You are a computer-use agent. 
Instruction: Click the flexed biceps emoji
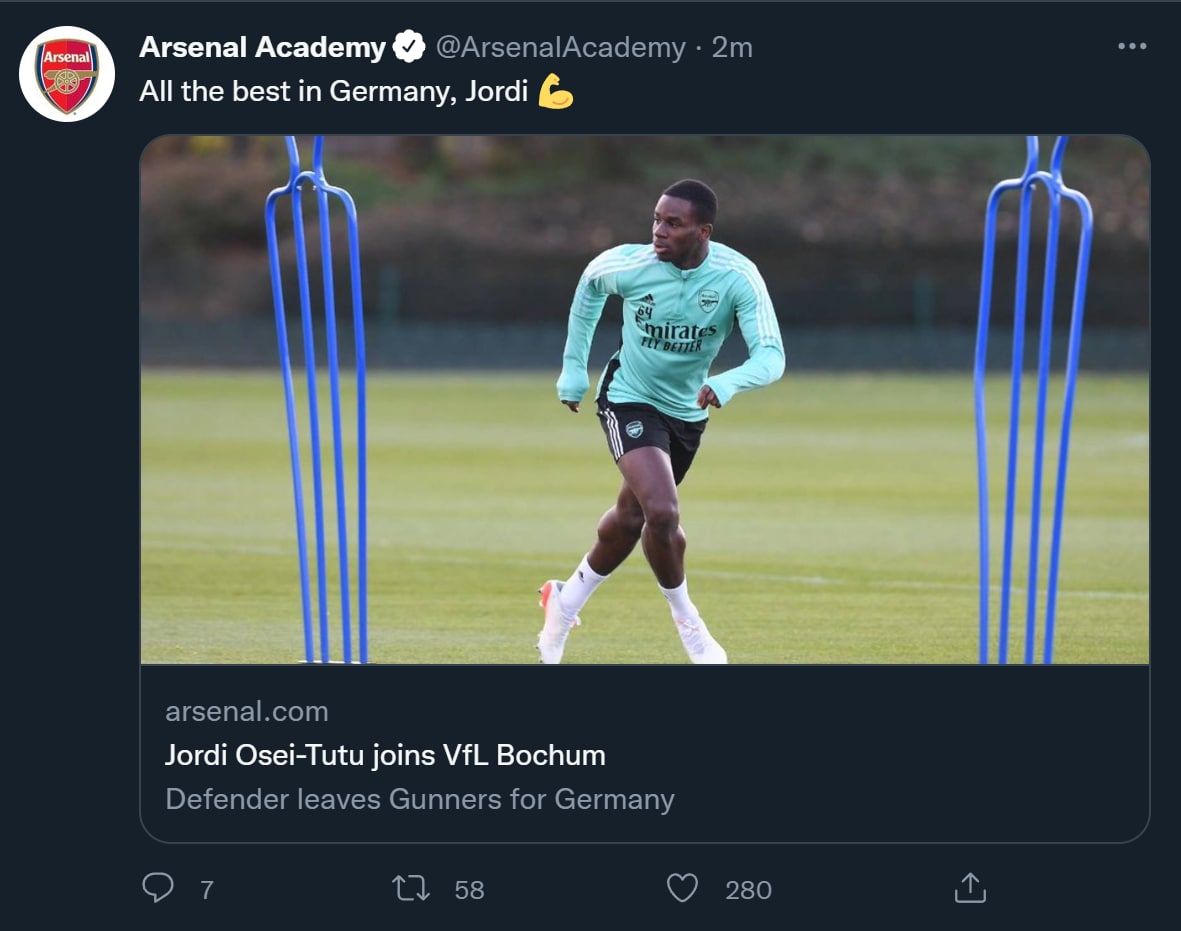(556, 92)
